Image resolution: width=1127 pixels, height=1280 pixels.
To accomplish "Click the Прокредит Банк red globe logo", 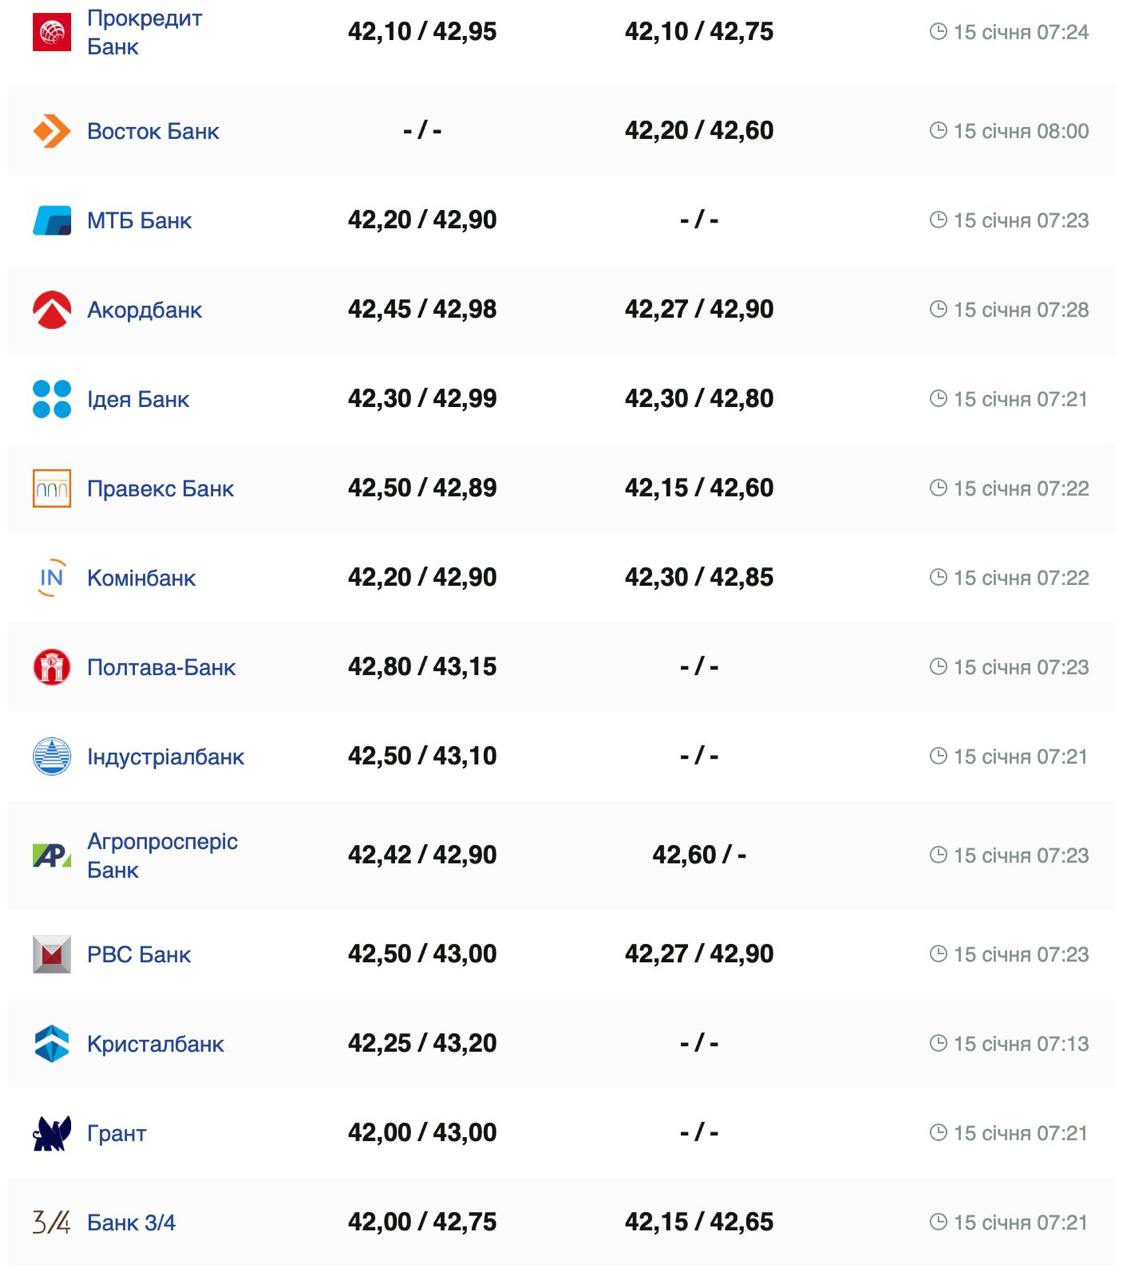I will coord(52,32).
